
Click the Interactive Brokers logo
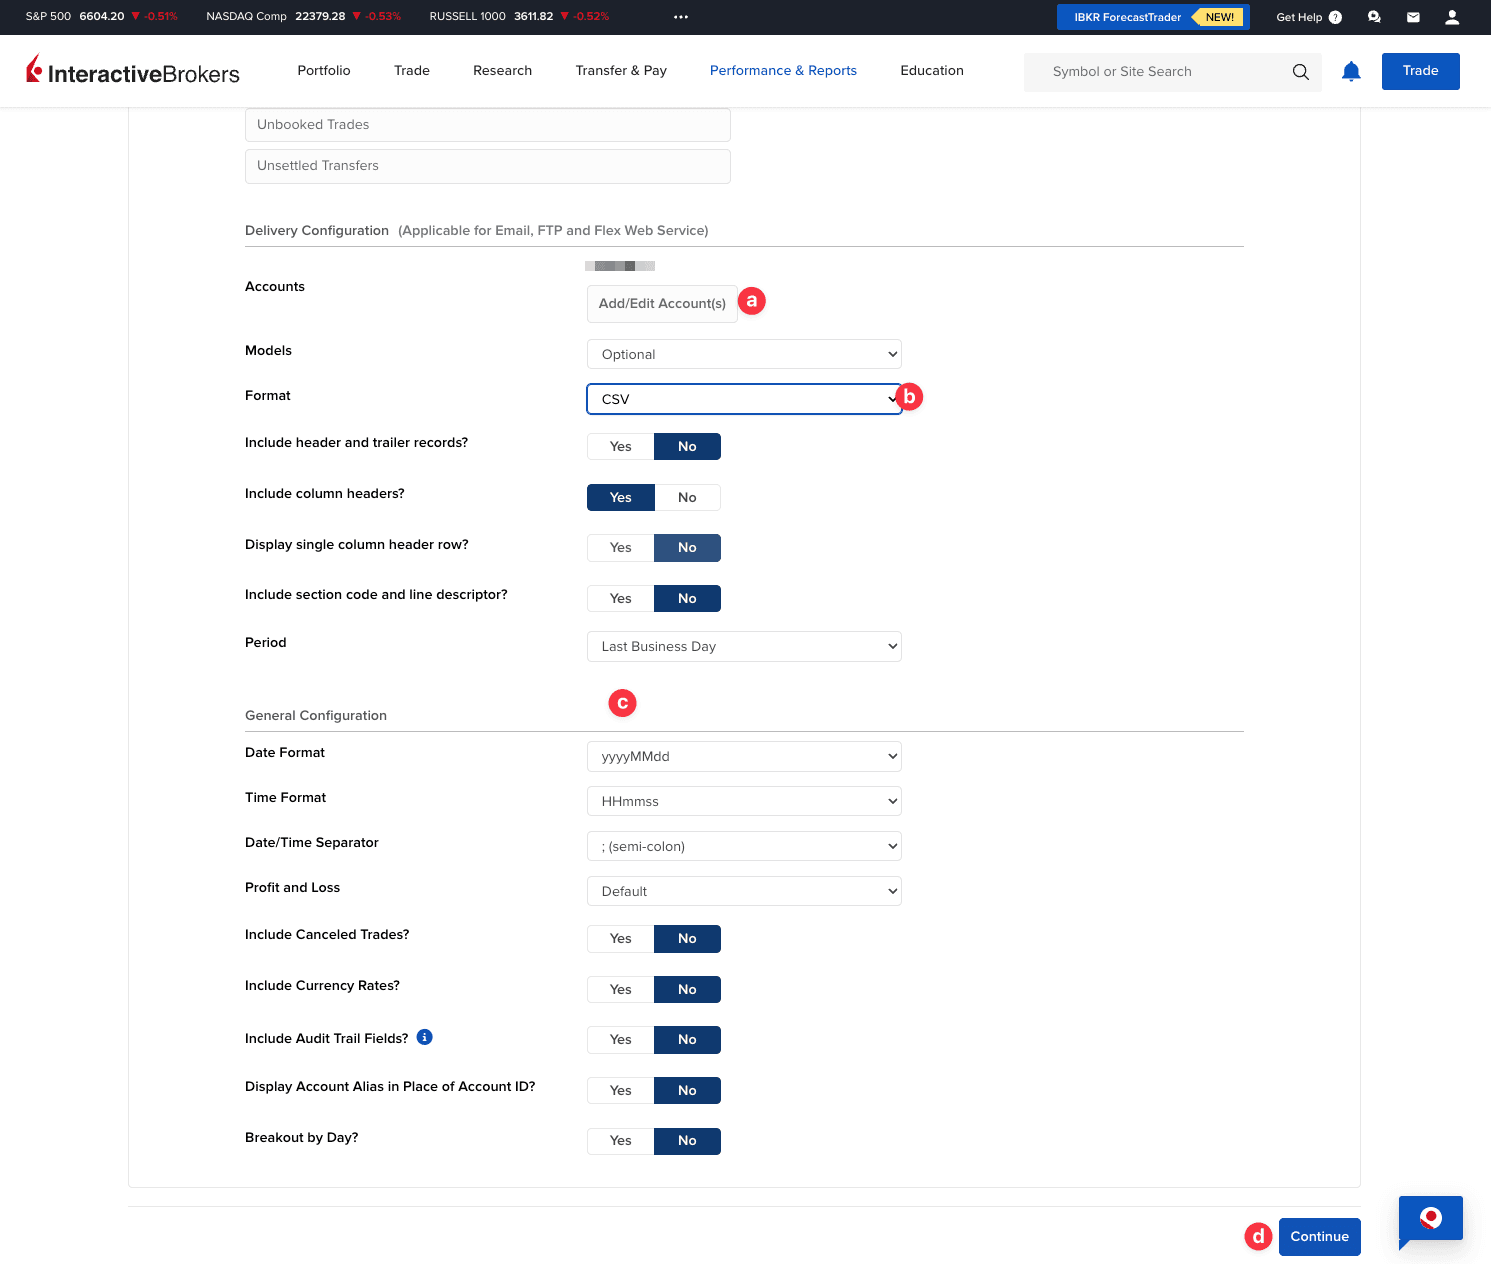point(132,71)
